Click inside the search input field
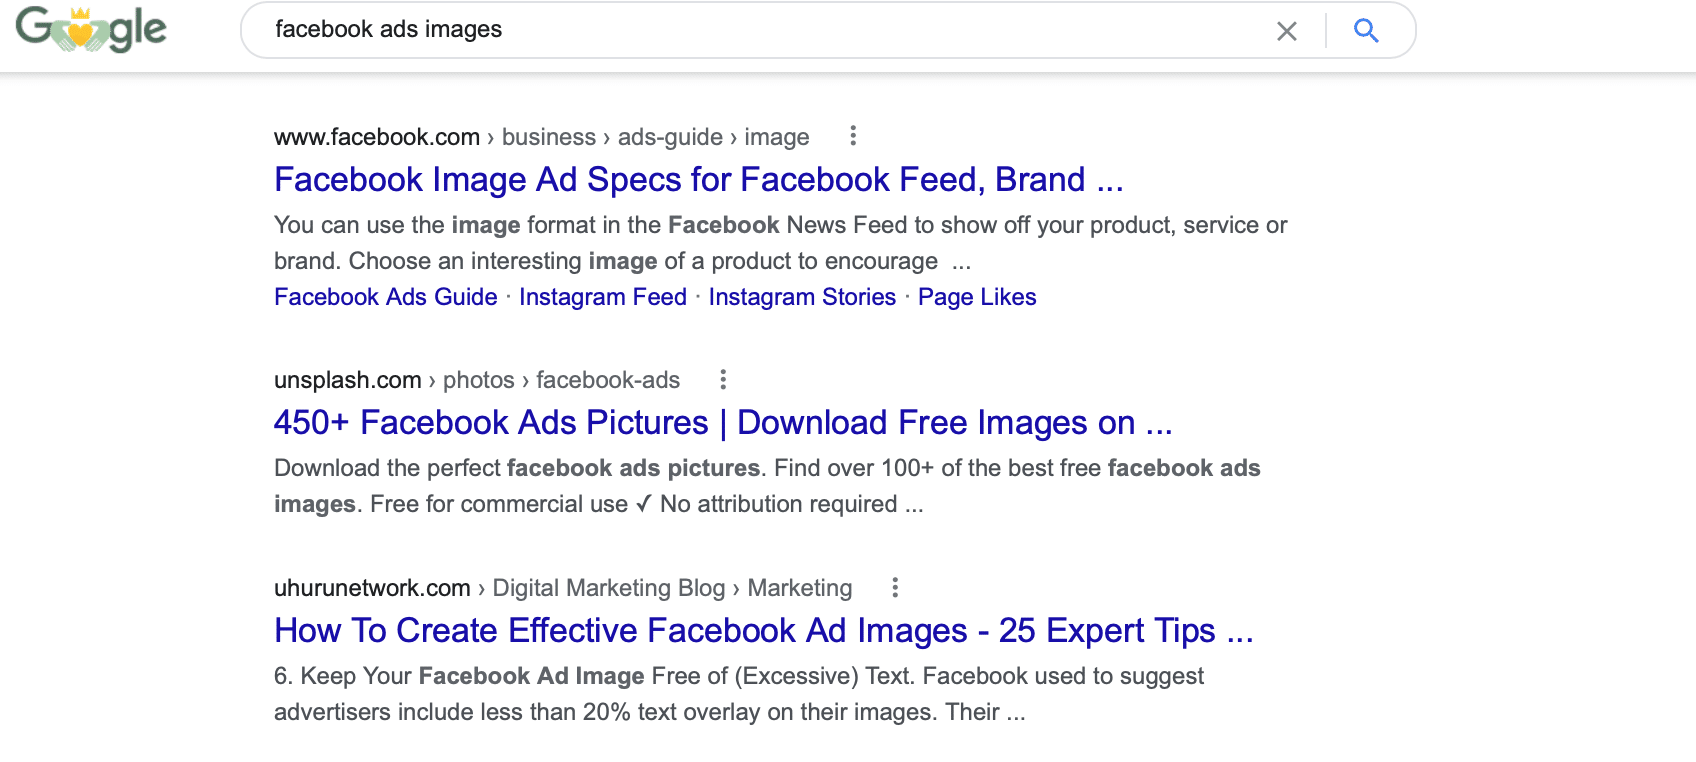 (700, 30)
